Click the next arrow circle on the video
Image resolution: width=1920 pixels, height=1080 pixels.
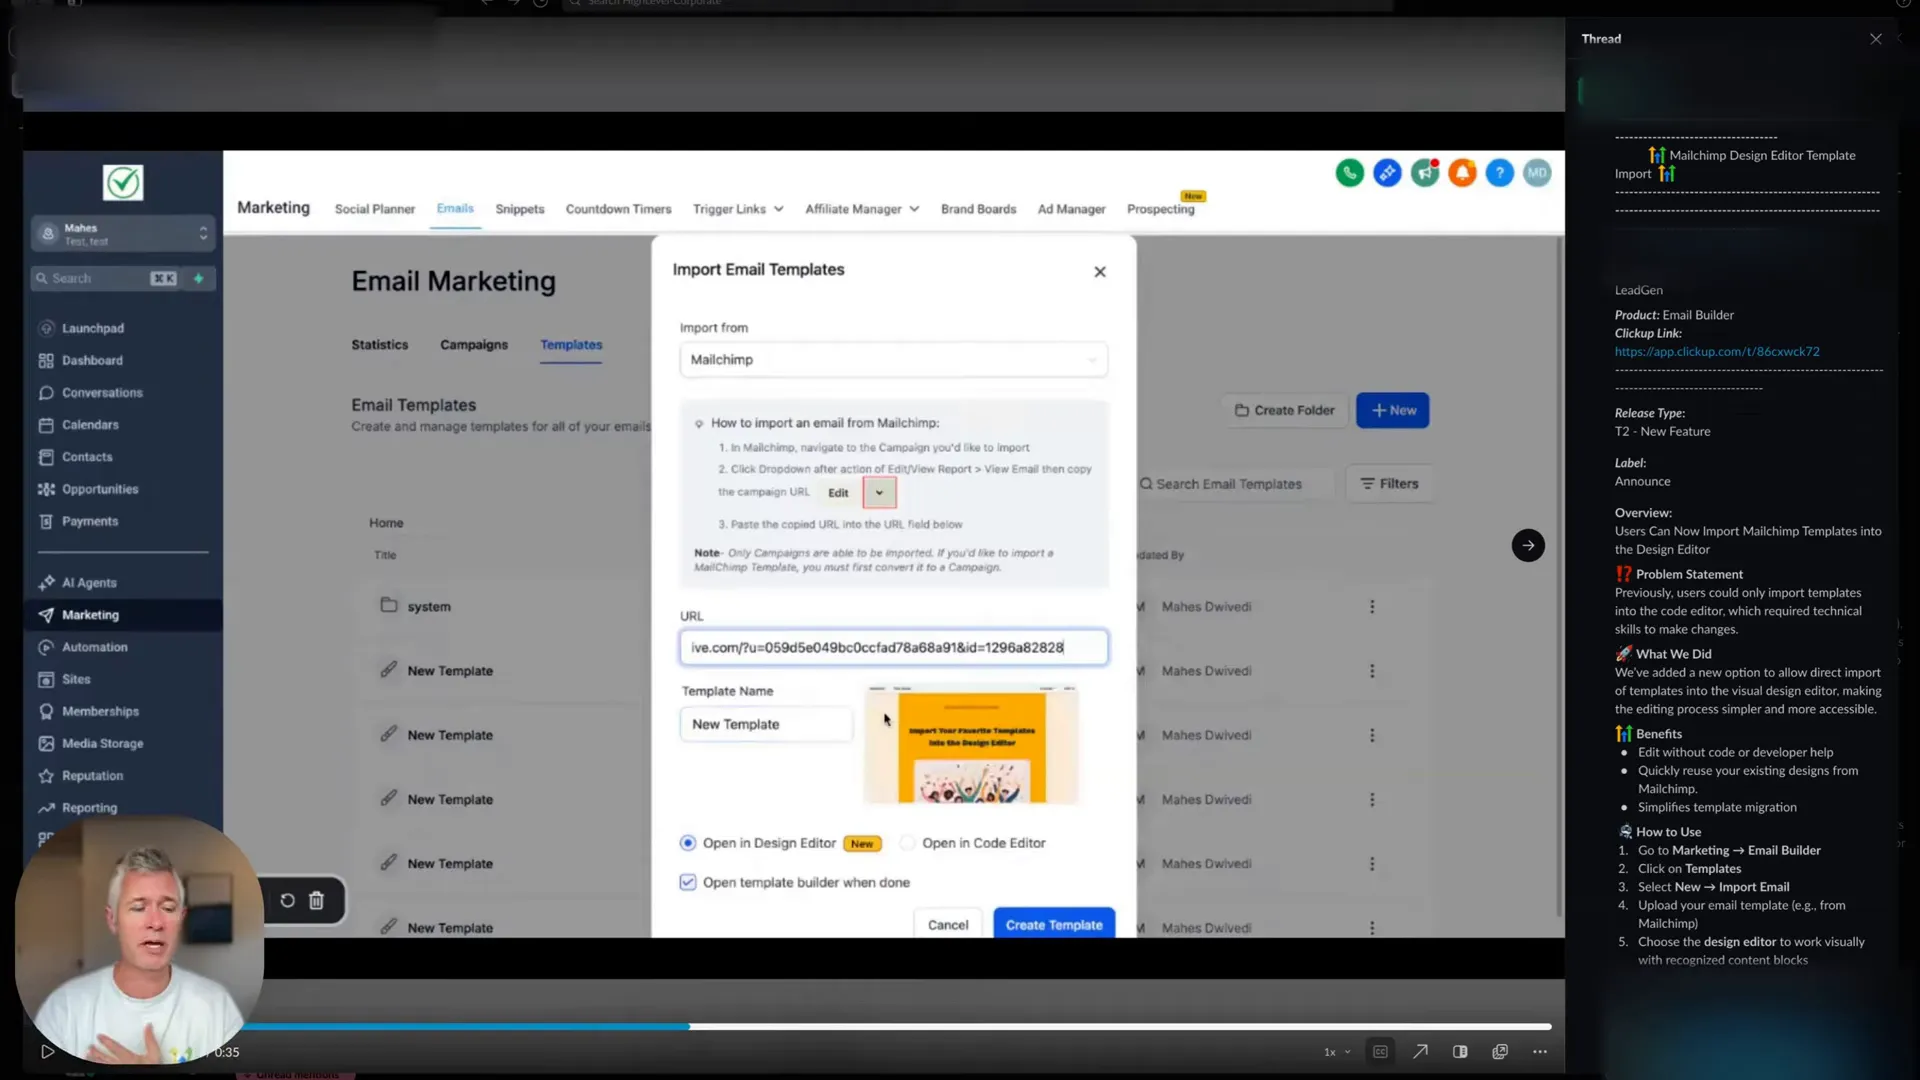(1528, 546)
